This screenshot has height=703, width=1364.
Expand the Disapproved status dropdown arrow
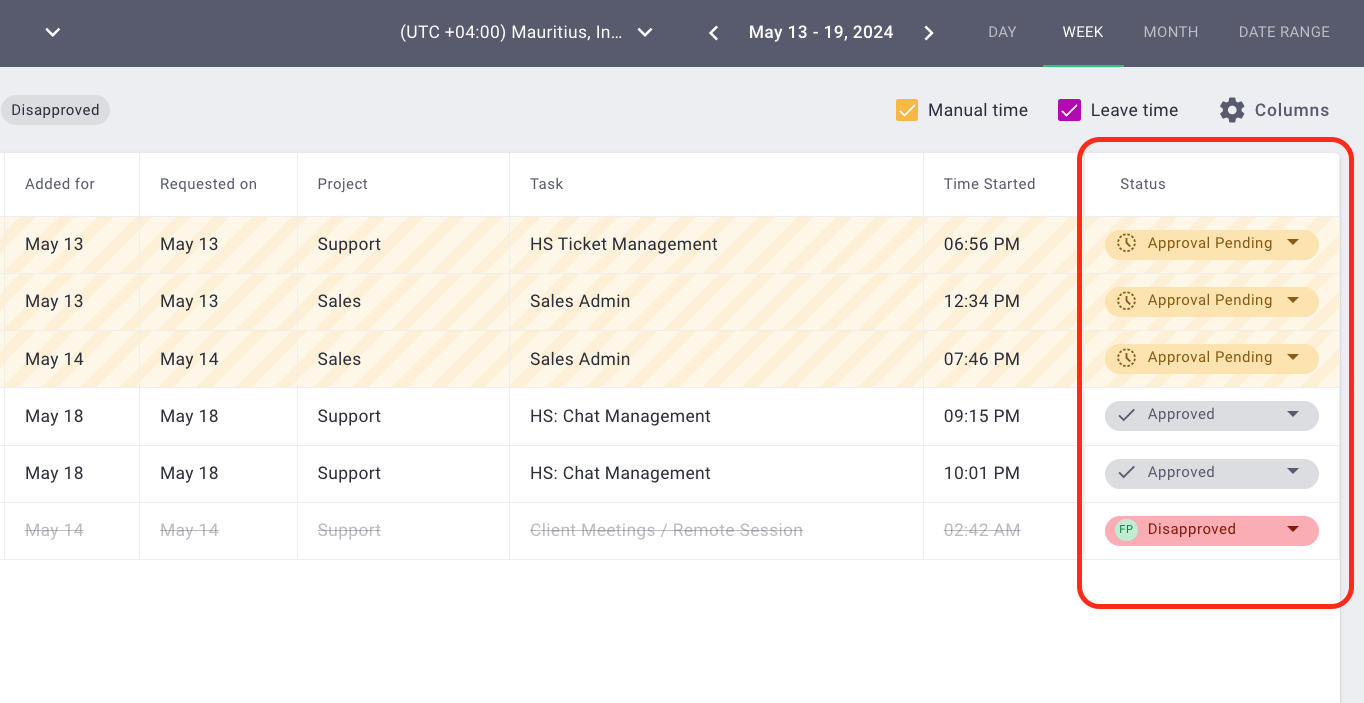[x=1292, y=529]
